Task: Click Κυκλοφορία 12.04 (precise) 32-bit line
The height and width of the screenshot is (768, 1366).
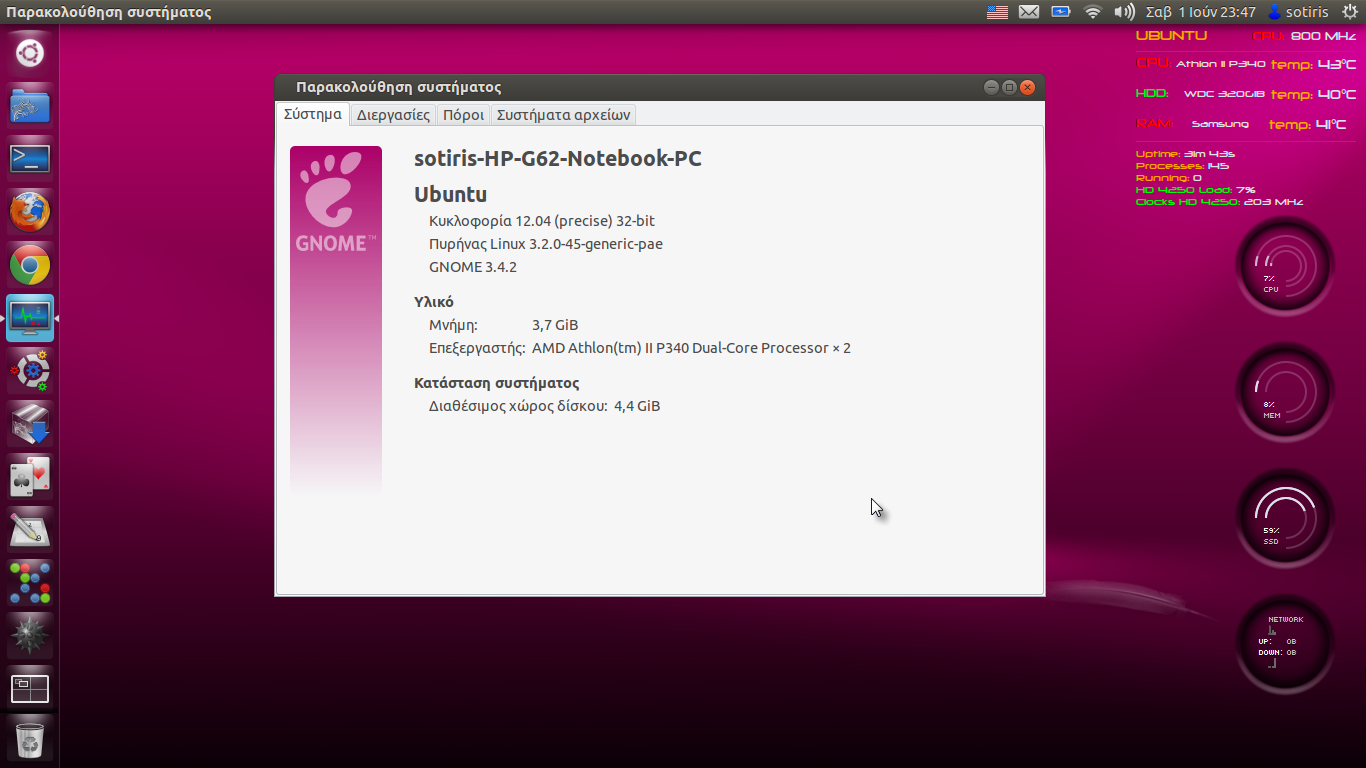Action: point(542,220)
